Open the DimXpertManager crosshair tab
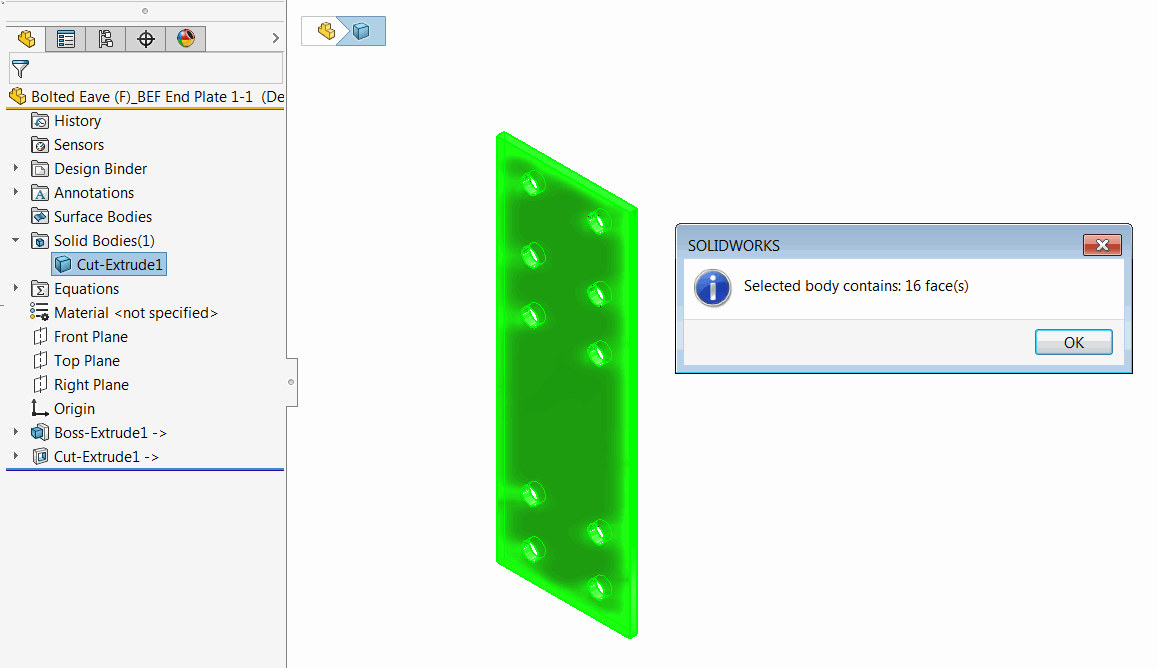Image resolution: width=1158 pixels, height=668 pixels. [145, 38]
